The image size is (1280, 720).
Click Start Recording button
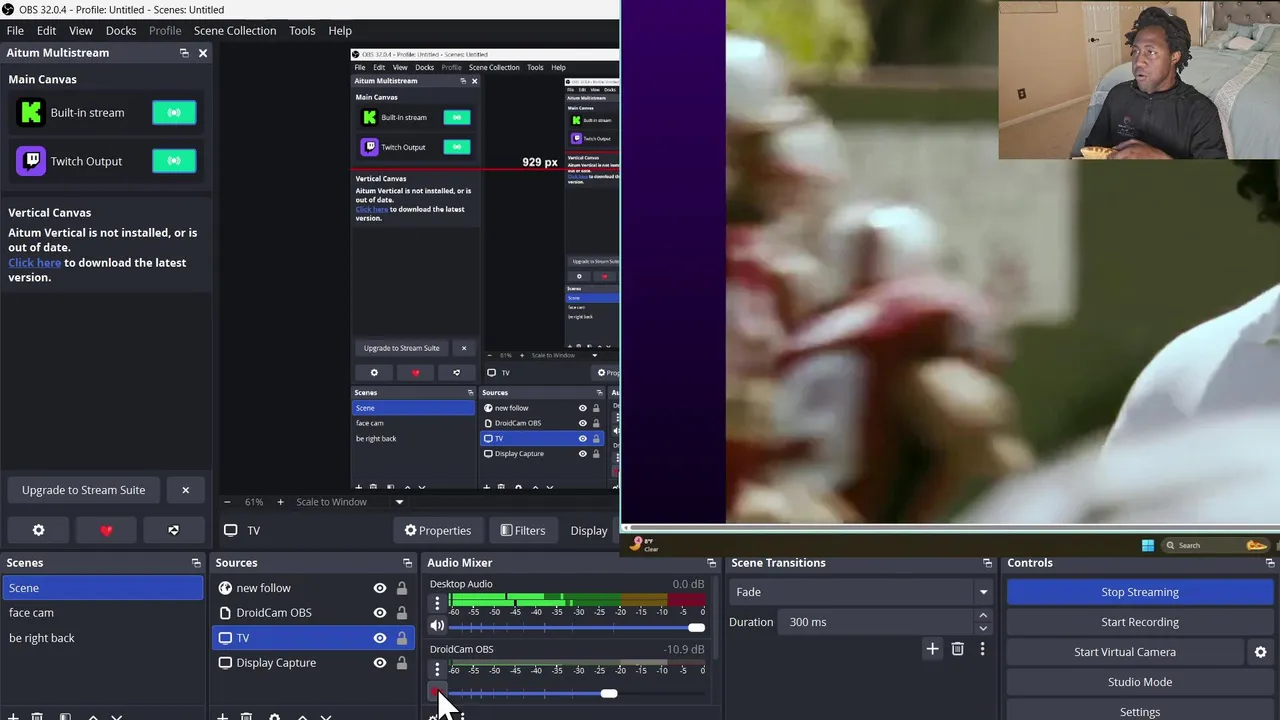1140,622
